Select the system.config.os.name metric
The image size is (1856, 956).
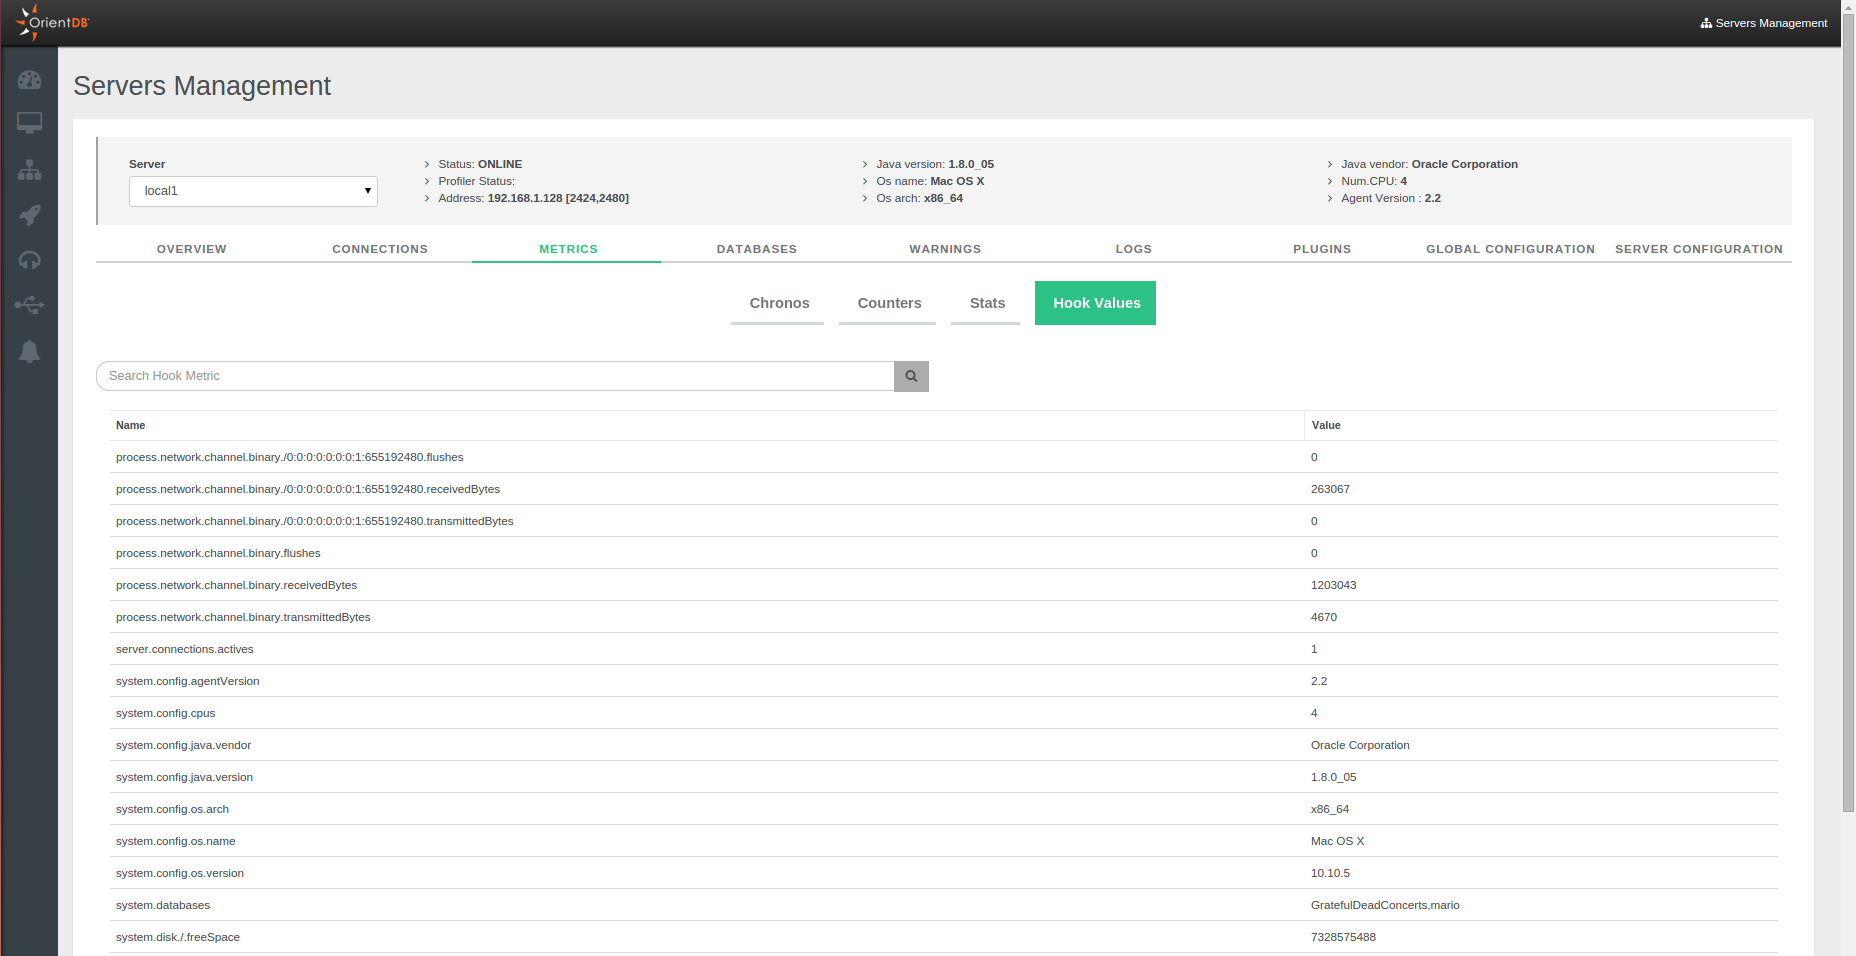pos(176,841)
